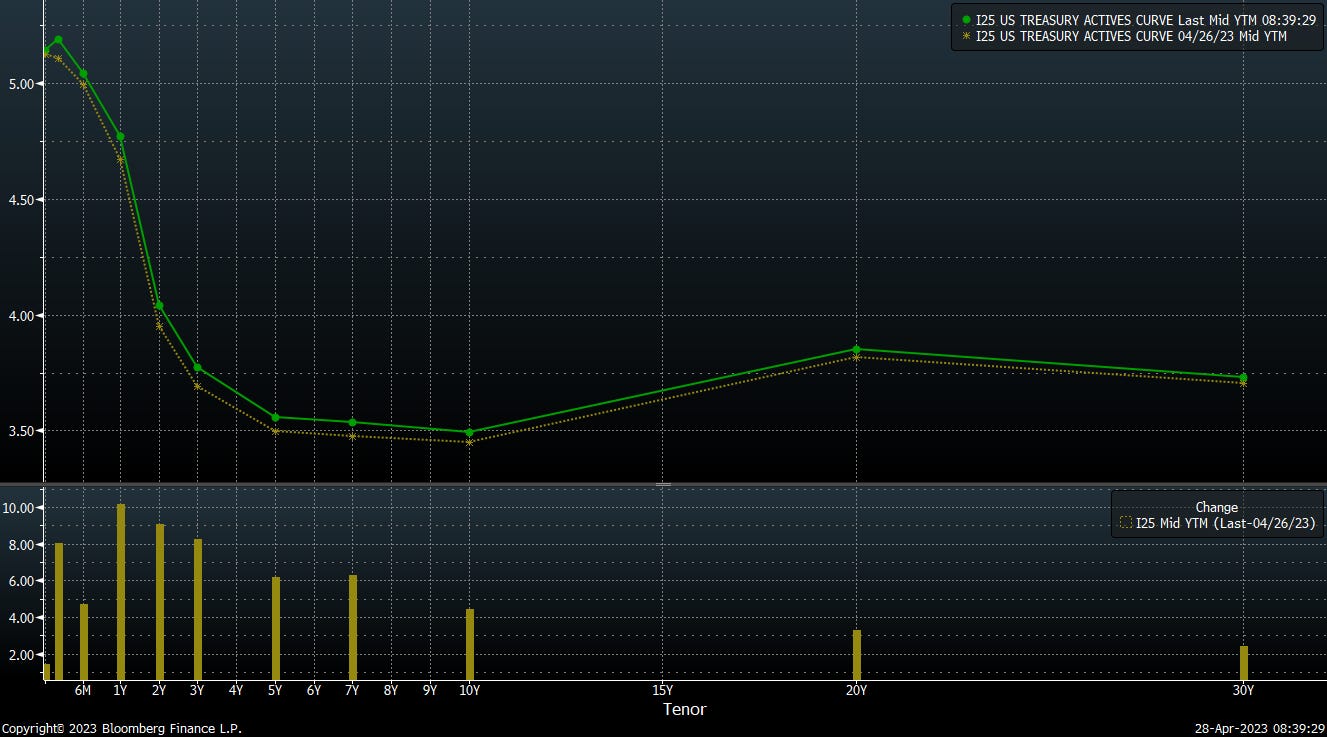
Task: Click the 15Y tenor axis label
Action: pyautogui.click(x=662, y=690)
